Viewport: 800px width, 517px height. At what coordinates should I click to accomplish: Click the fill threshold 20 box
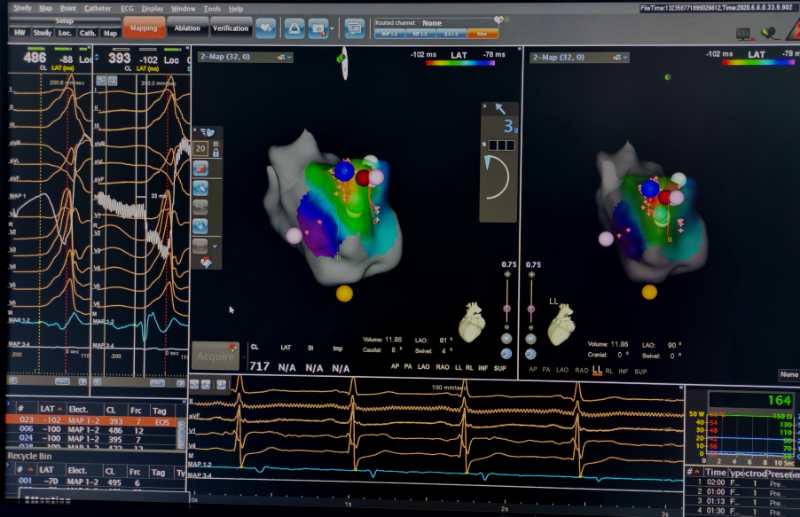pyautogui.click(x=201, y=149)
